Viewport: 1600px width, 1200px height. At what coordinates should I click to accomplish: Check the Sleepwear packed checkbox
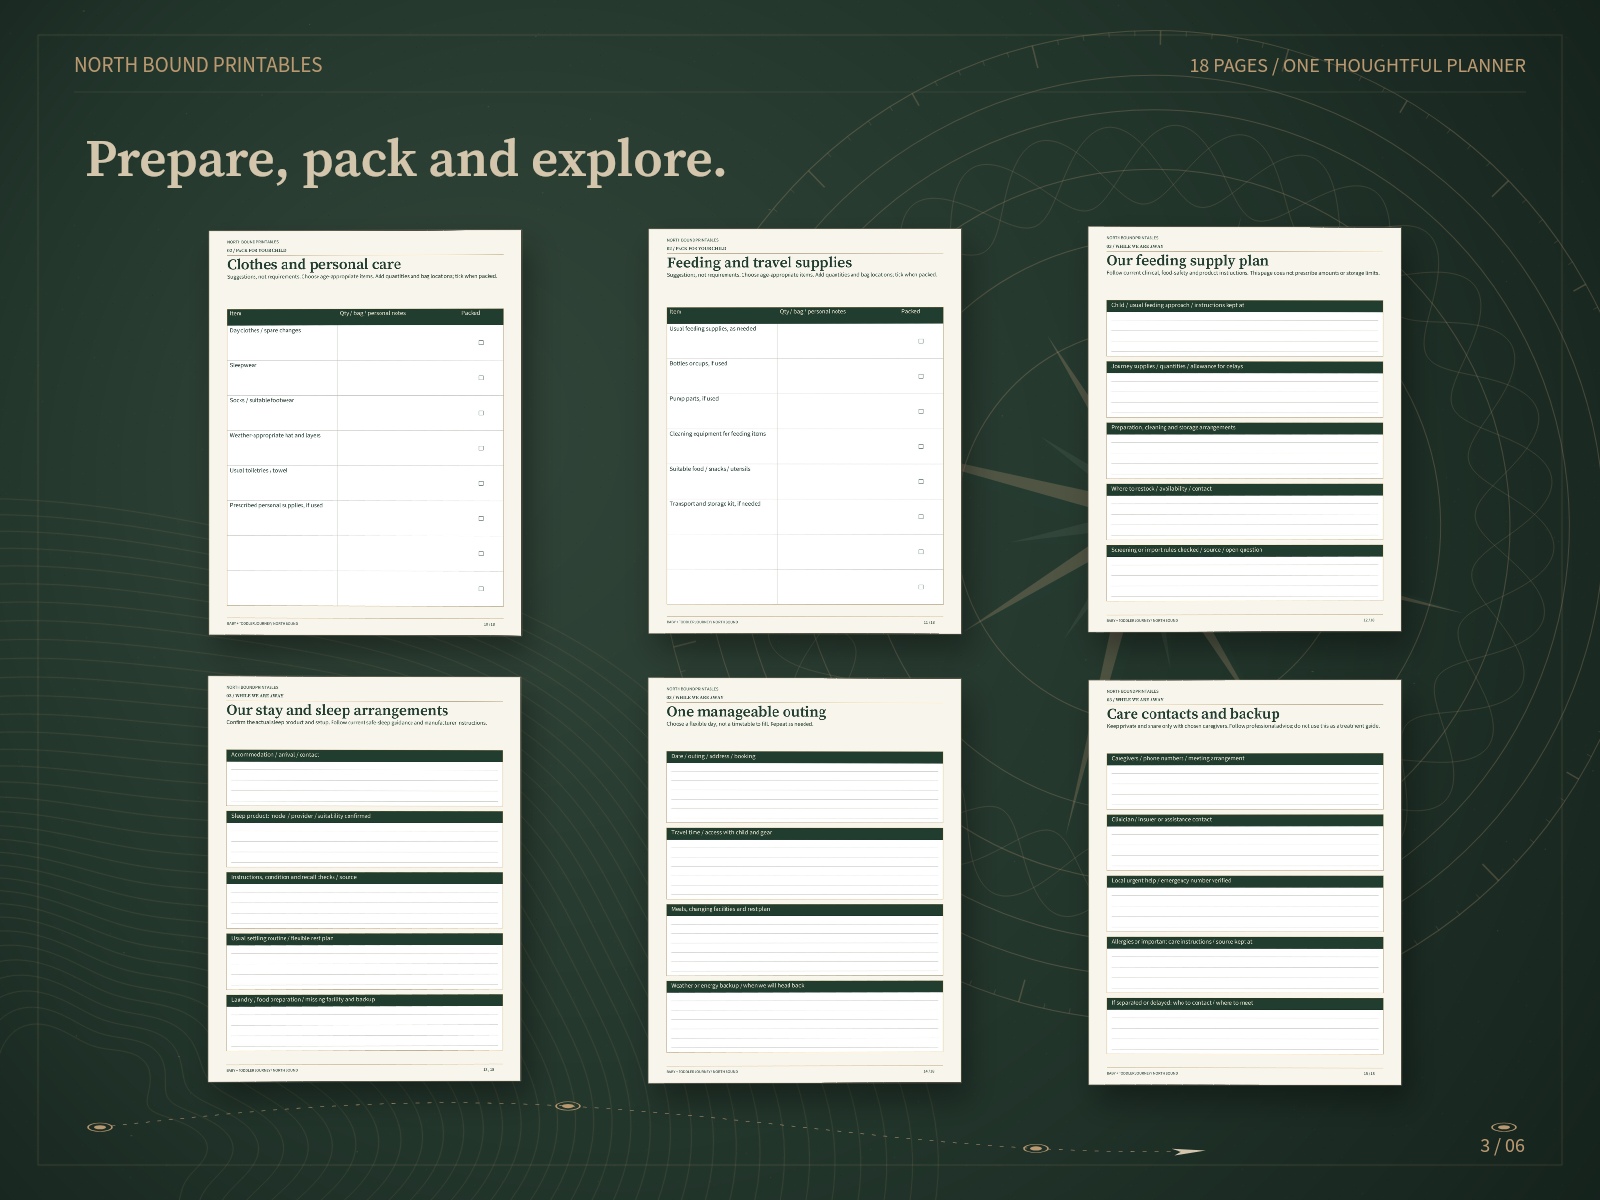[481, 378]
